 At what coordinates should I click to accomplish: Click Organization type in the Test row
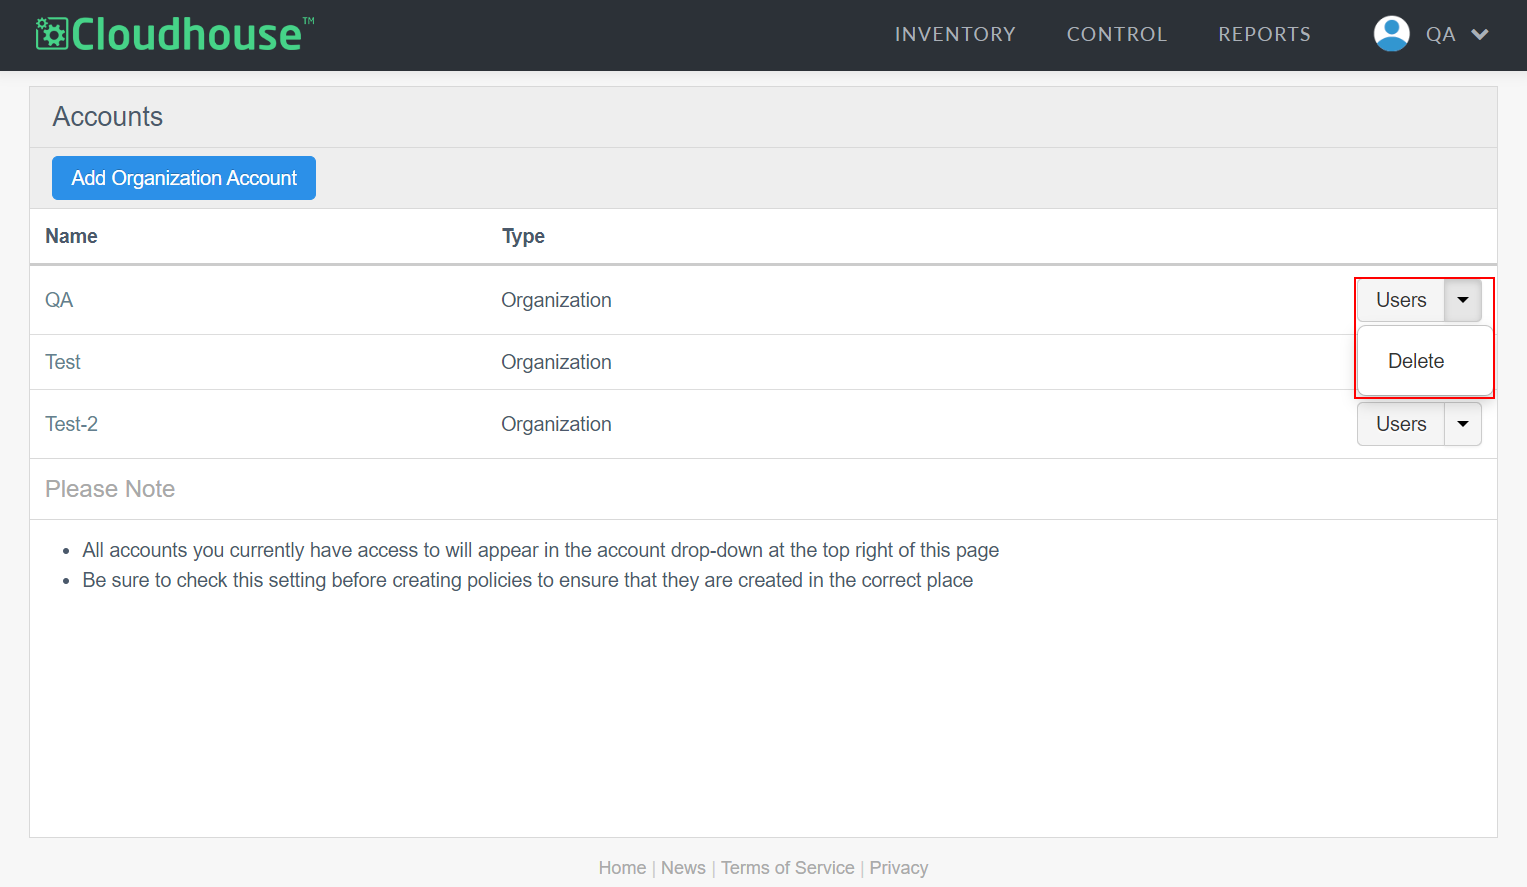556,362
